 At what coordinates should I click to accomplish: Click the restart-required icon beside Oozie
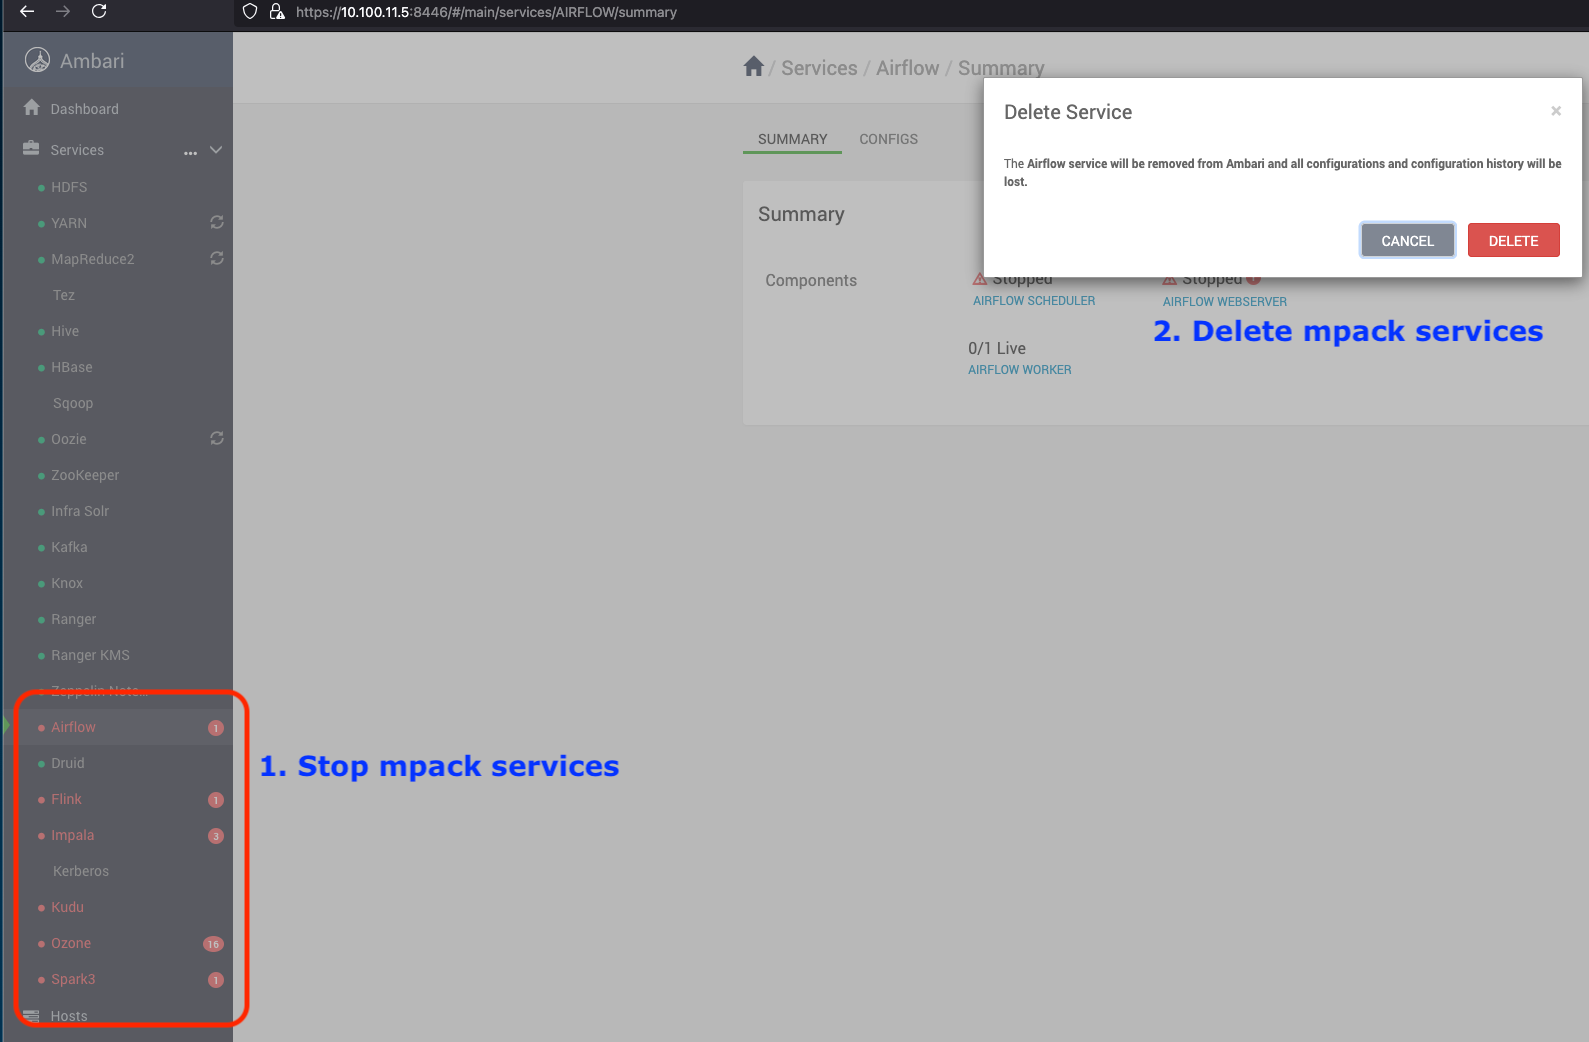tap(217, 438)
